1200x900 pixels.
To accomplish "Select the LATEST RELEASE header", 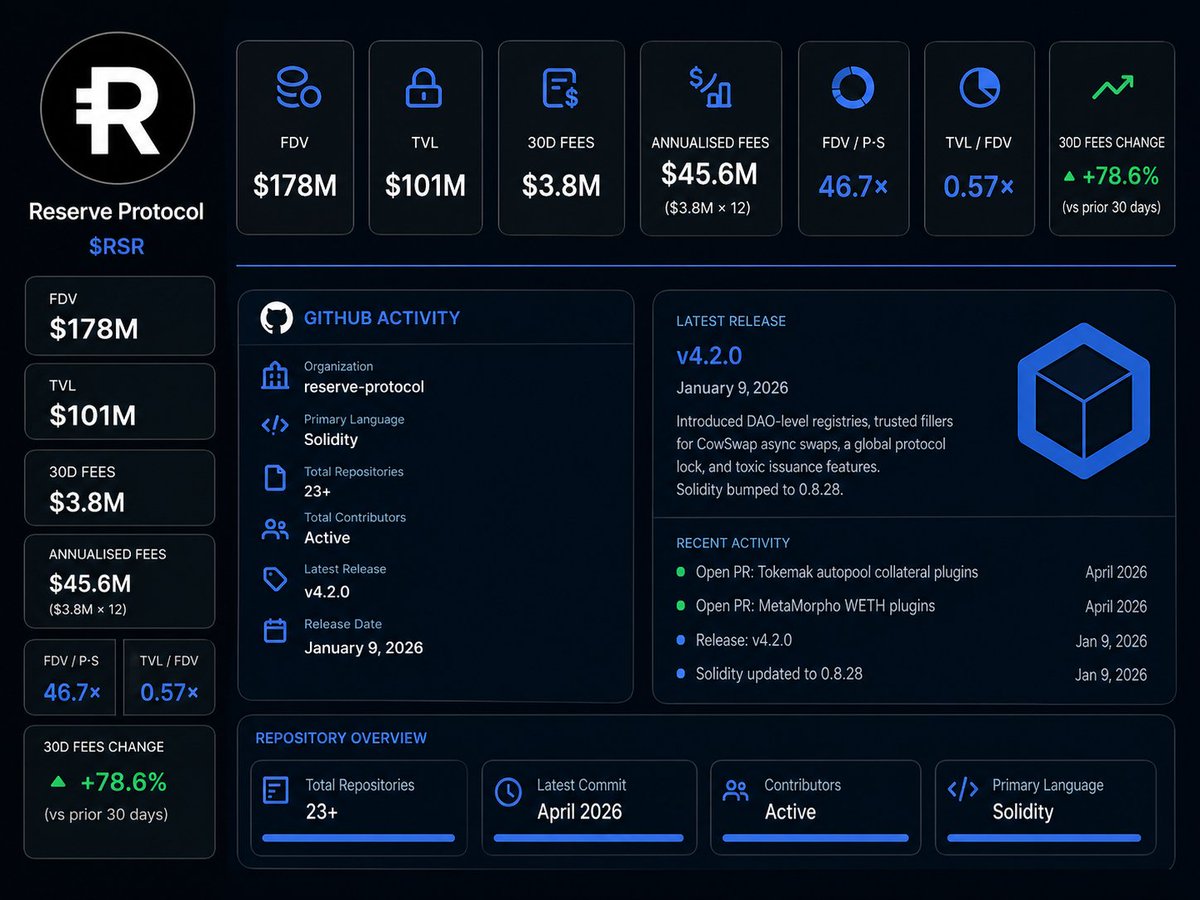I will [x=731, y=321].
